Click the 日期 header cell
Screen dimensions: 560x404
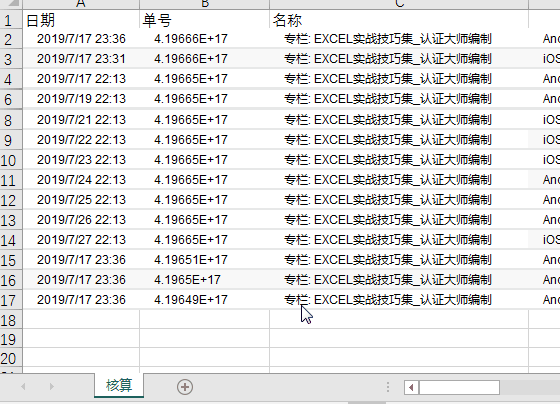pos(81,19)
